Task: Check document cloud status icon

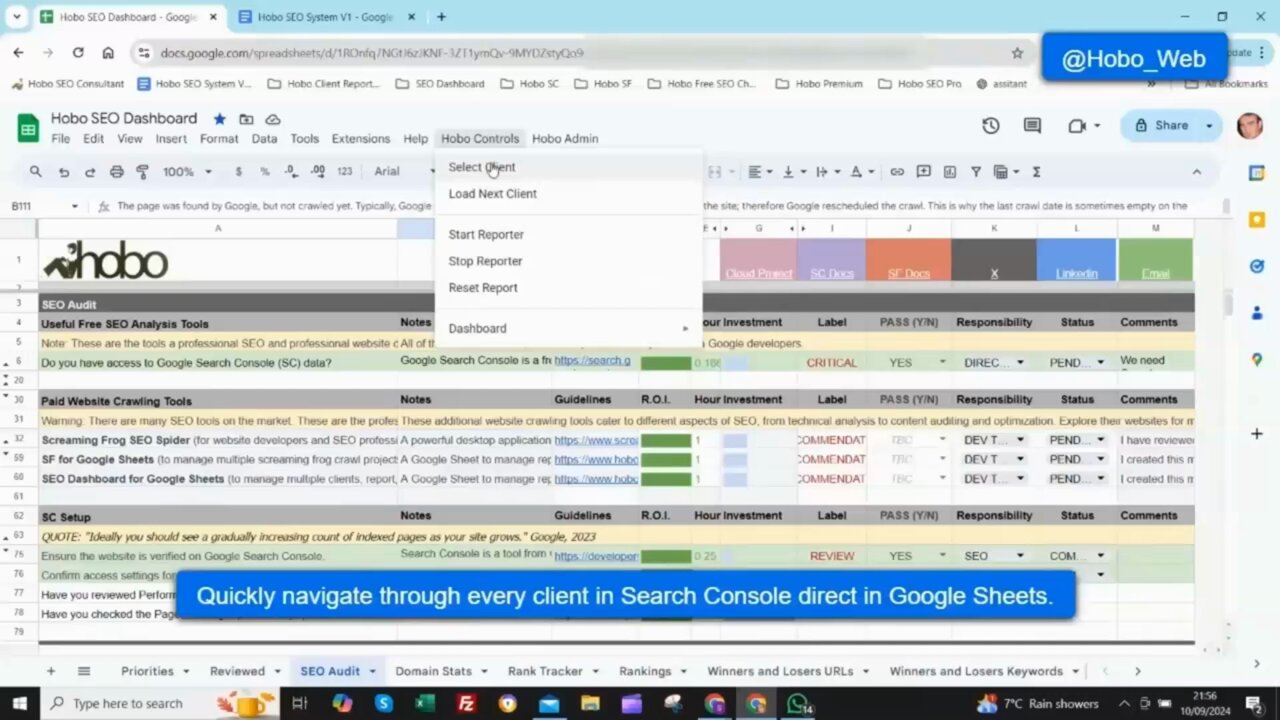Action: pyautogui.click(x=272, y=119)
